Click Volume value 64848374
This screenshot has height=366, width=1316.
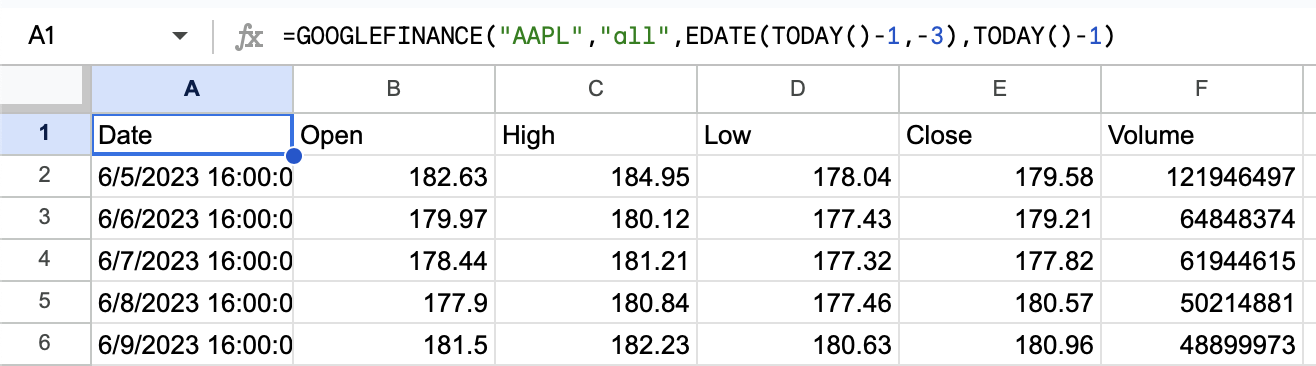1202,219
